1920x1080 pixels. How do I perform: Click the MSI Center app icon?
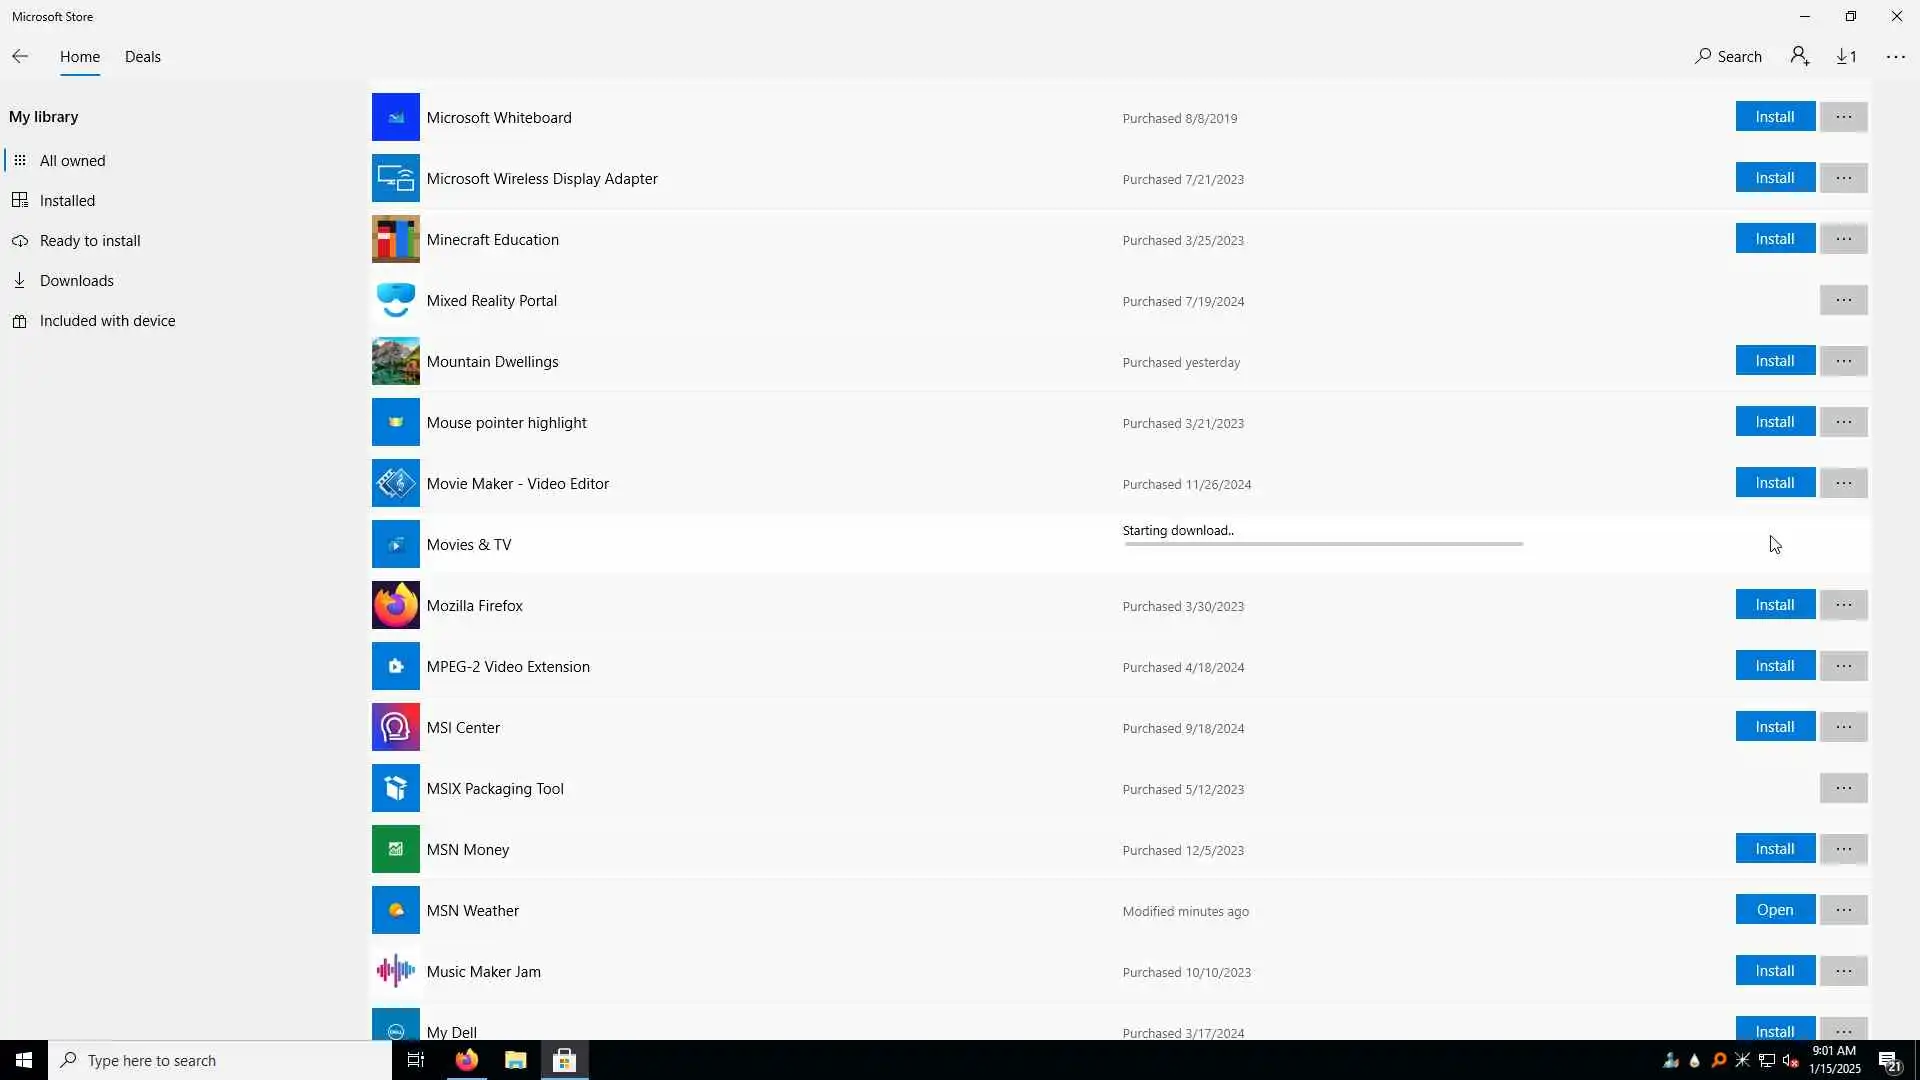396,728
